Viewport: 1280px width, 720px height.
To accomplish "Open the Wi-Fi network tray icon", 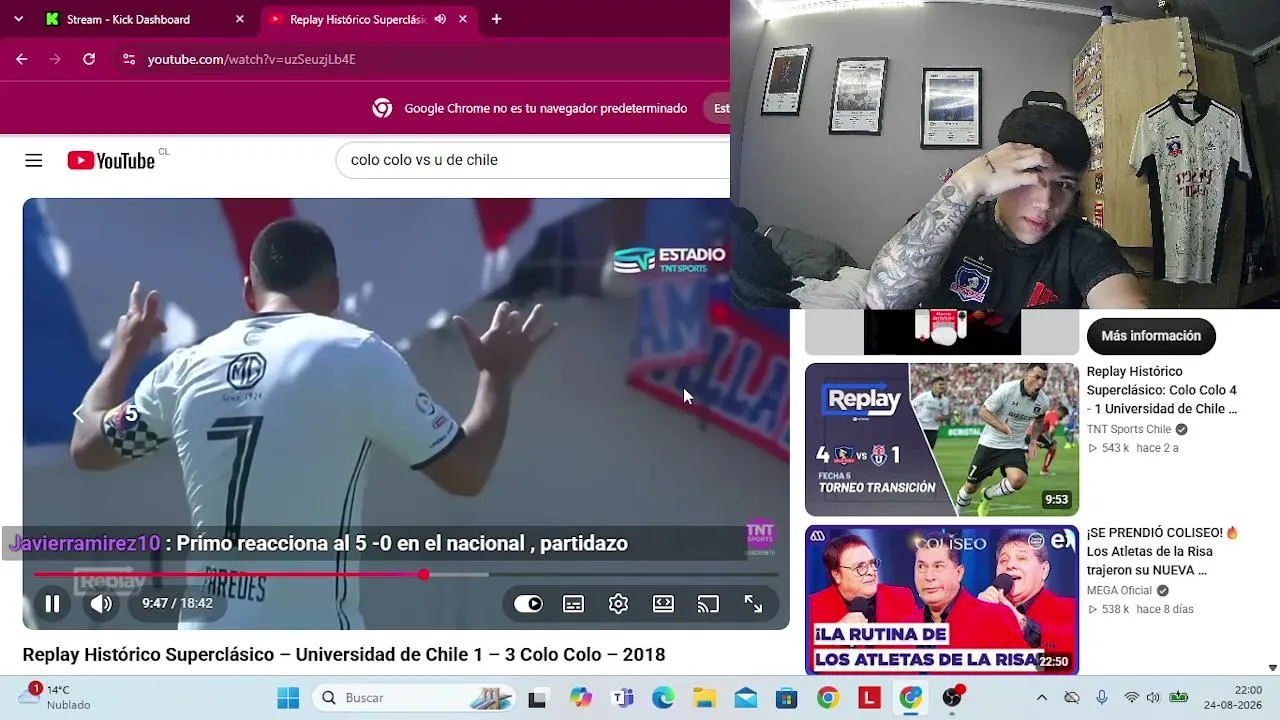I will pos(1132,698).
